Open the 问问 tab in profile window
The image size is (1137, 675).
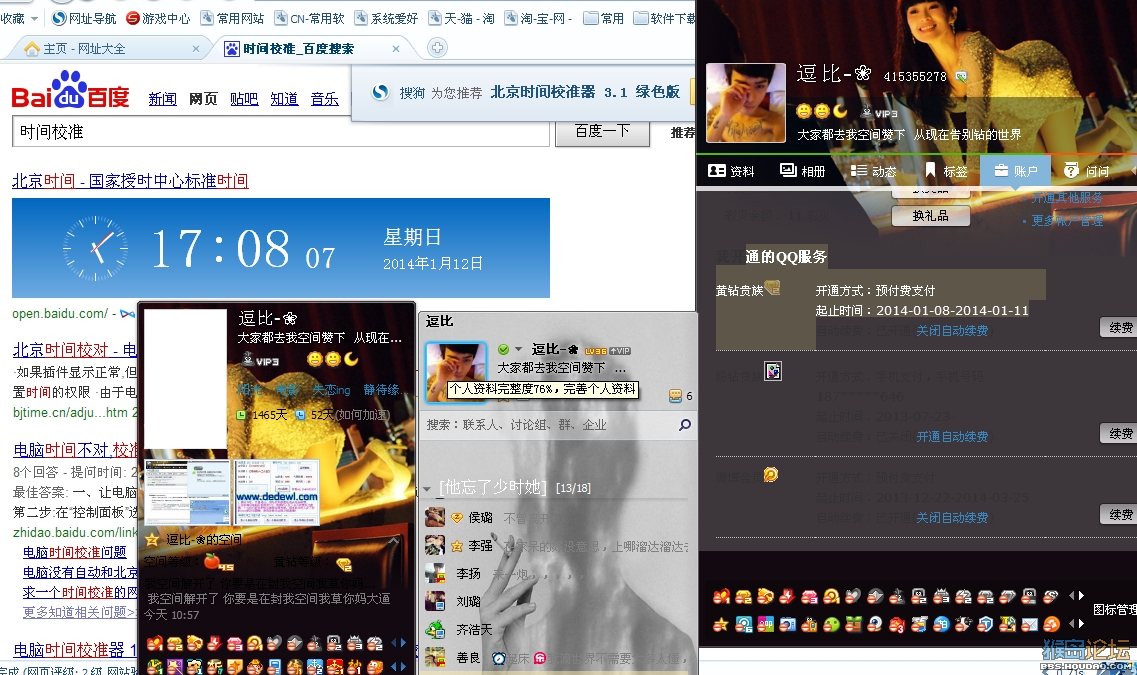click(x=1086, y=171)
